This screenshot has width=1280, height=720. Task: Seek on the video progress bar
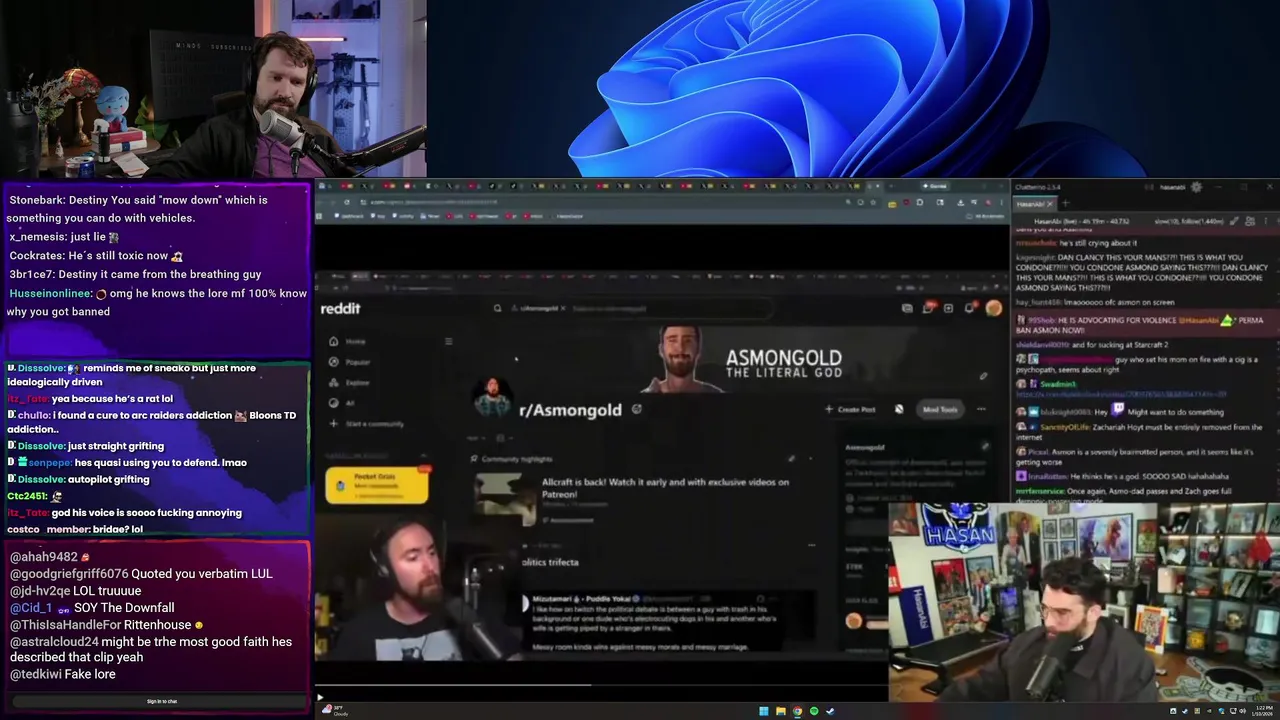(601, 685)
